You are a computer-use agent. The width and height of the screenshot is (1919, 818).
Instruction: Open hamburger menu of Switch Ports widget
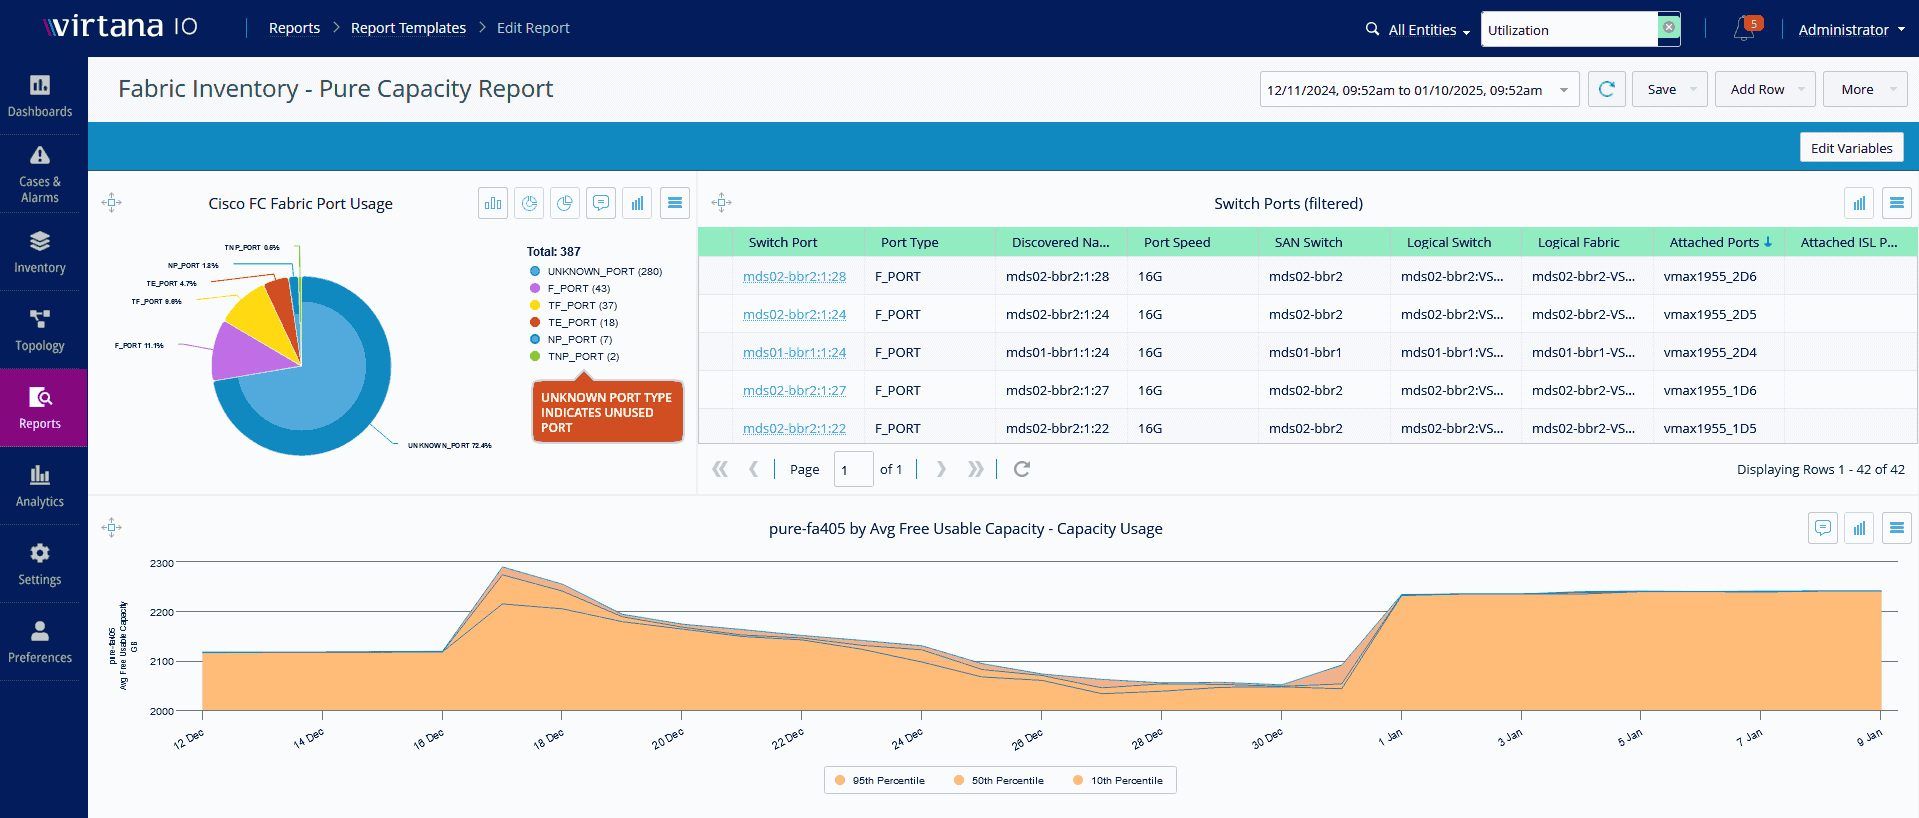click(x=1897, y=203)
